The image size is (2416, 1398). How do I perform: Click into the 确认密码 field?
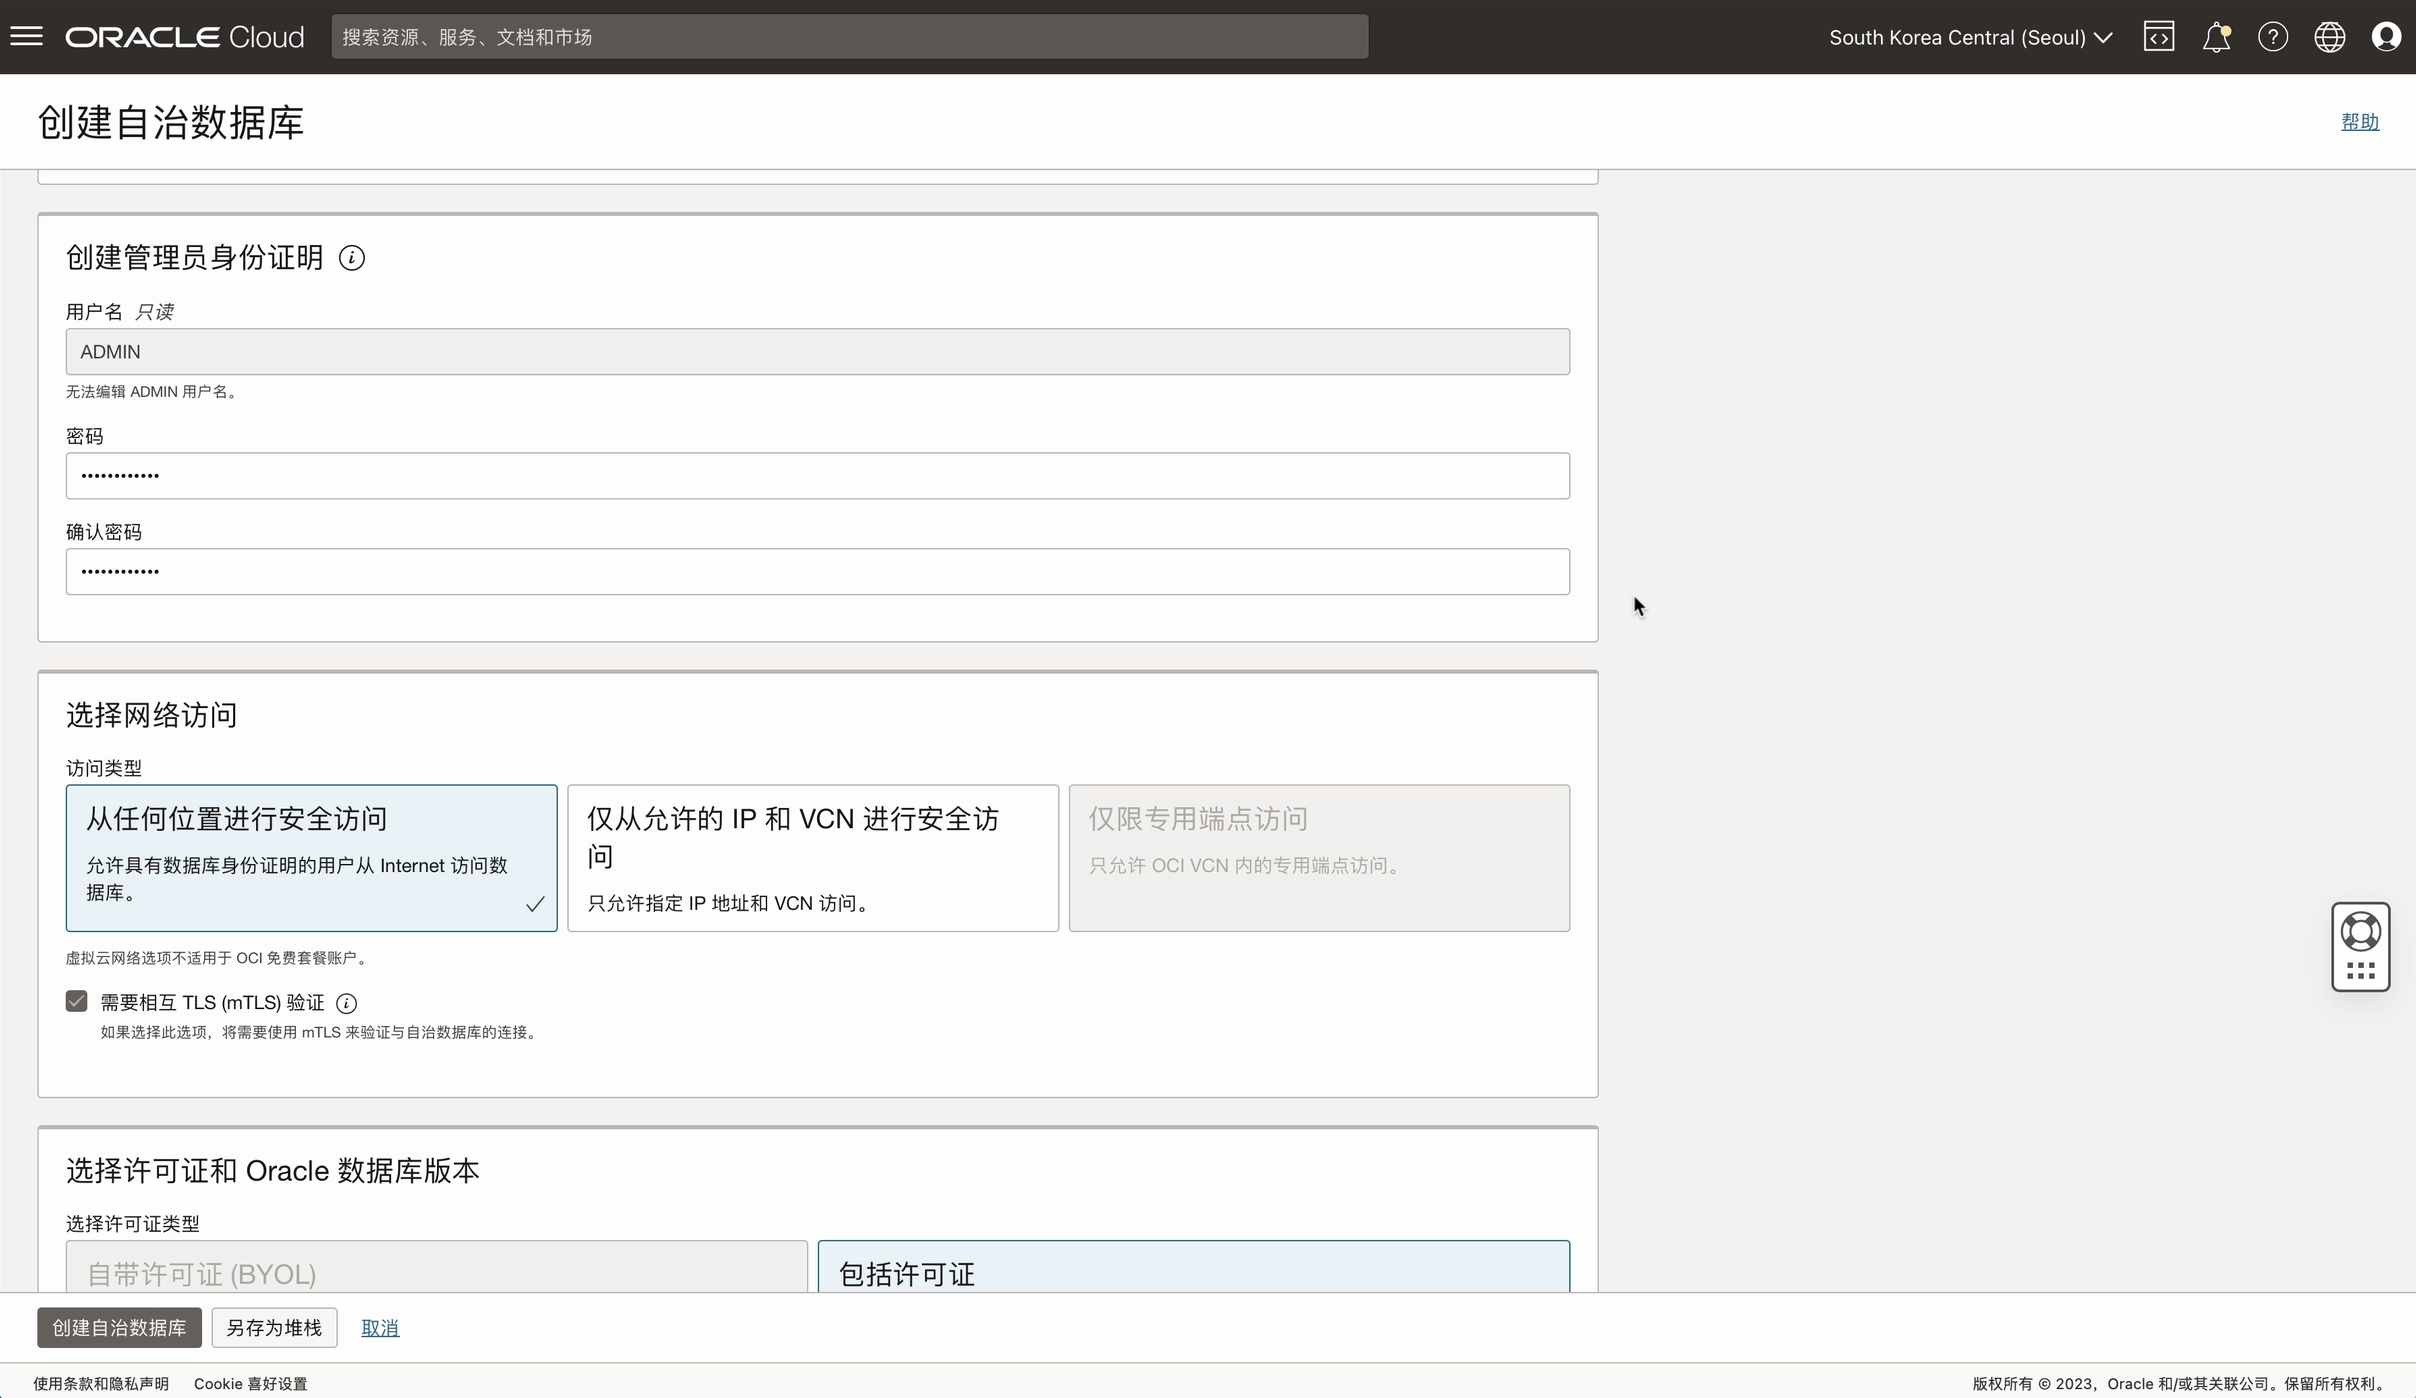coord(818,572)
